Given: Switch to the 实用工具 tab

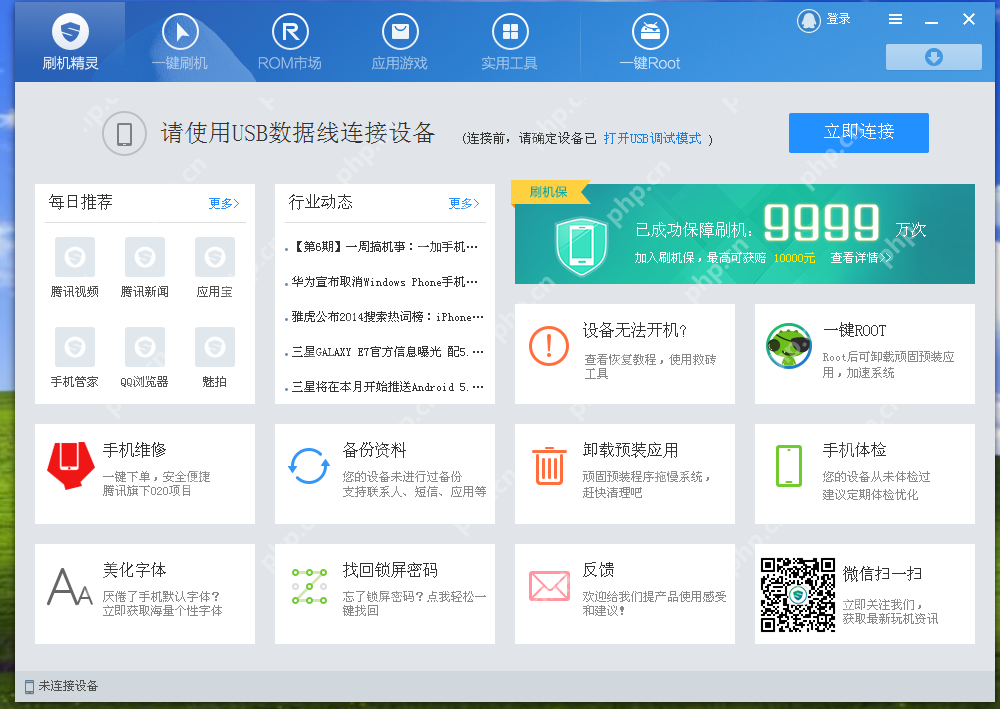Looking at the screenshot, I should coord(509,42).
